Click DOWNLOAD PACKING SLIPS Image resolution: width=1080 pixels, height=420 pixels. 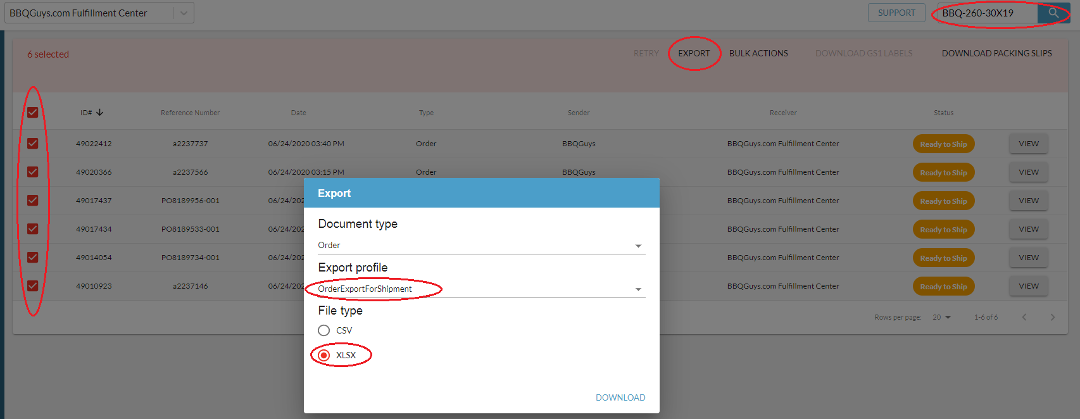tap(997, 54)
